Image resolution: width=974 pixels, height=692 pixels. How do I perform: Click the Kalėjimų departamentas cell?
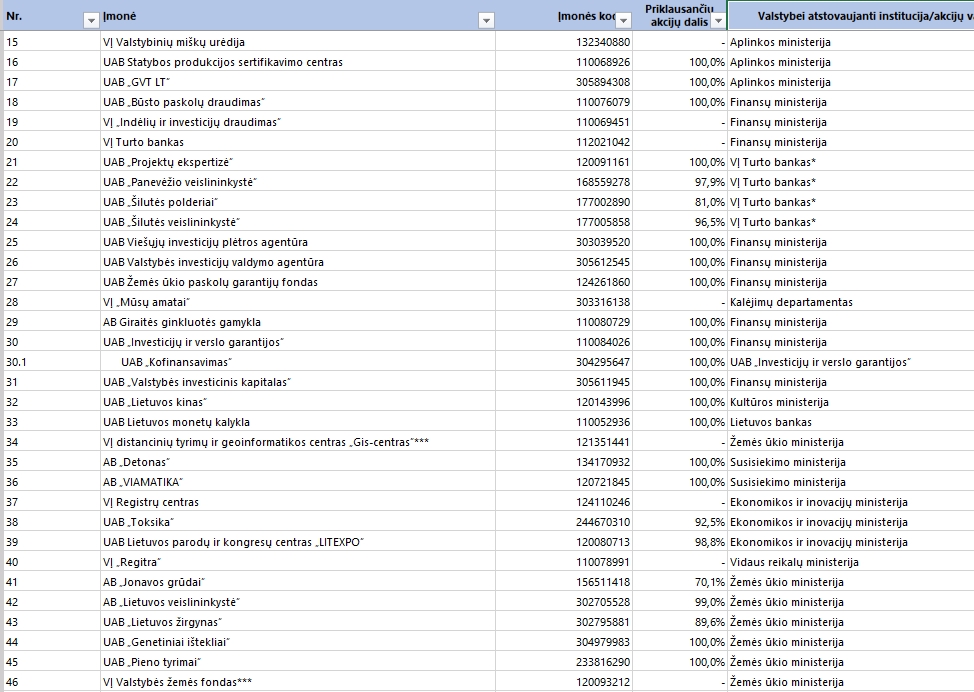(x=791, y=302)
